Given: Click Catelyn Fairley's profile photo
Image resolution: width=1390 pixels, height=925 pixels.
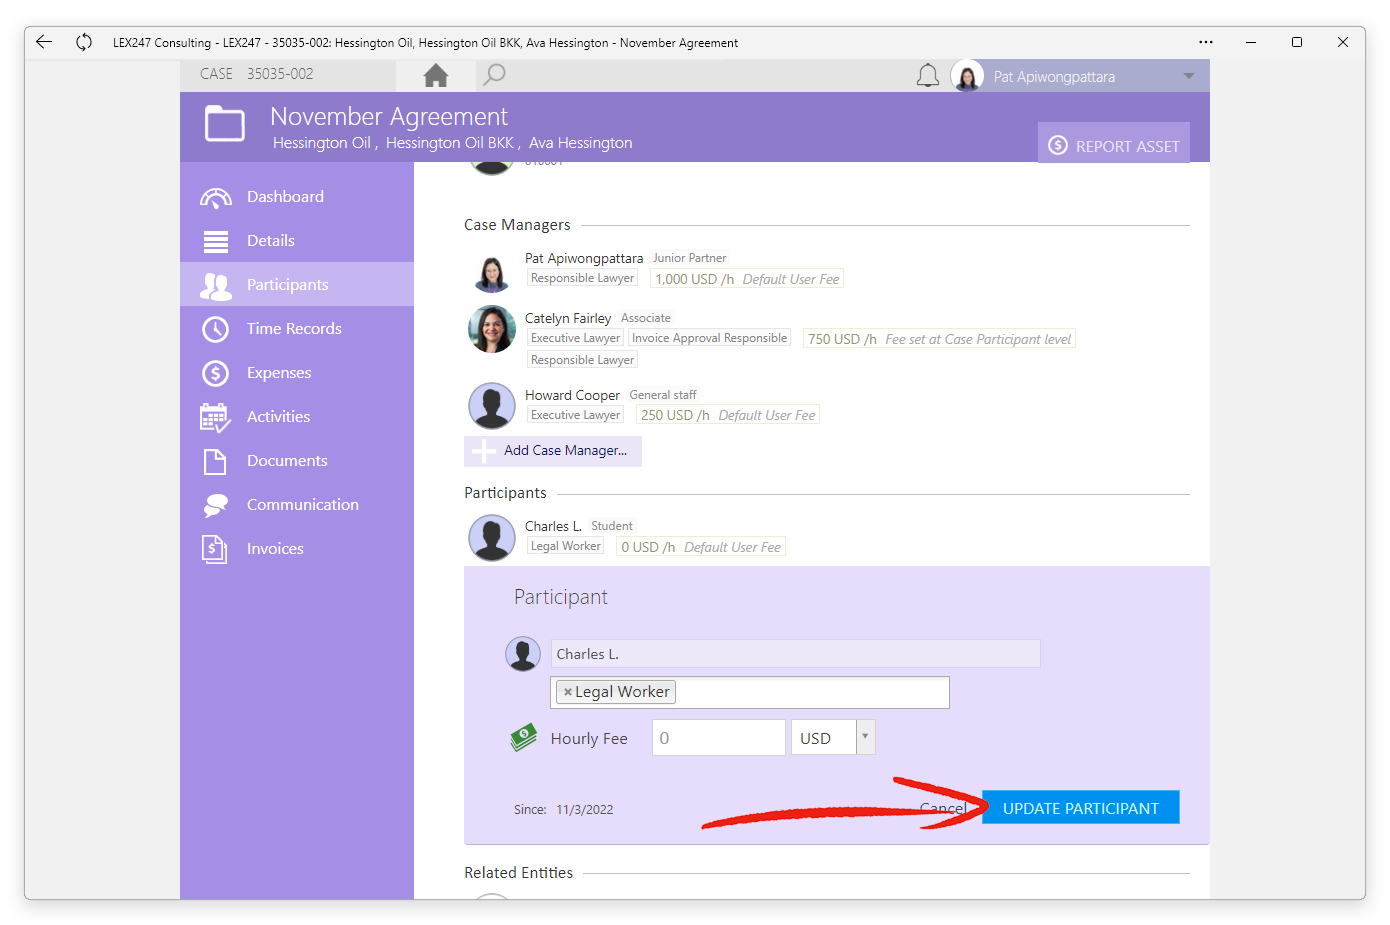Looking at the screenshot, I should pos(492,329).
